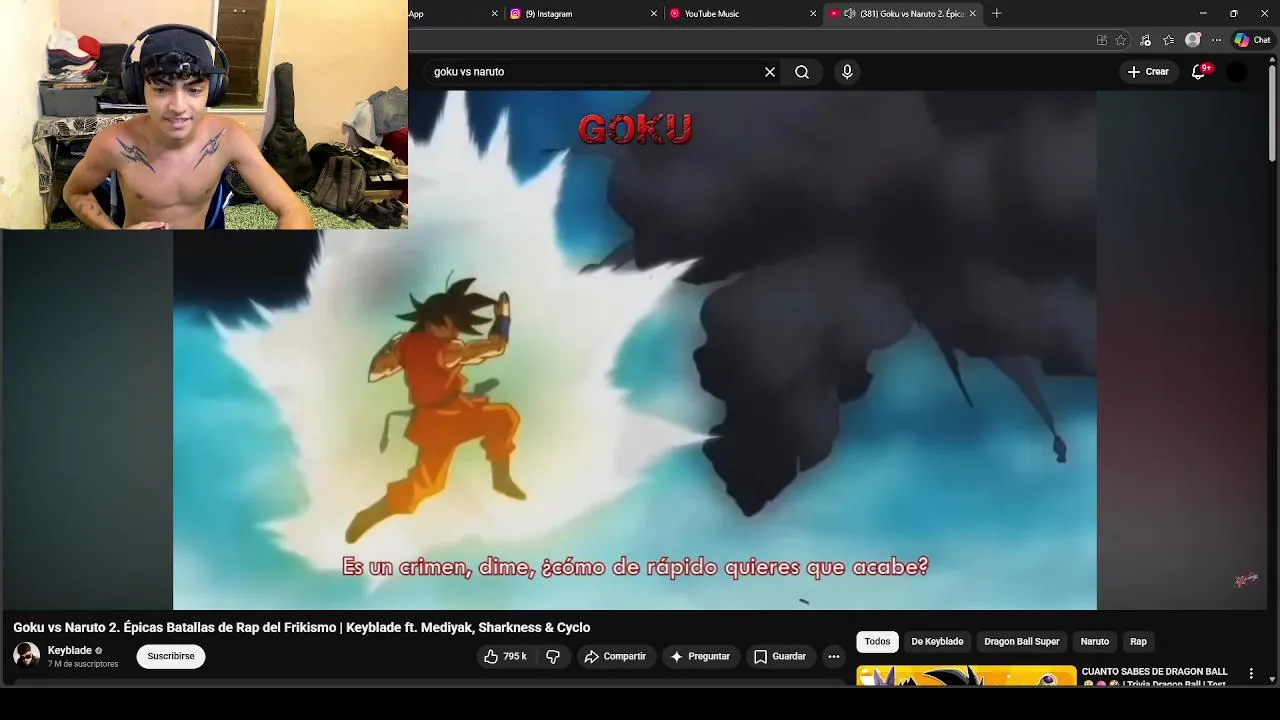Close the Goku vs Naruto tab
The width and height of the screenshot is (1280, 720).
(972, 14)
